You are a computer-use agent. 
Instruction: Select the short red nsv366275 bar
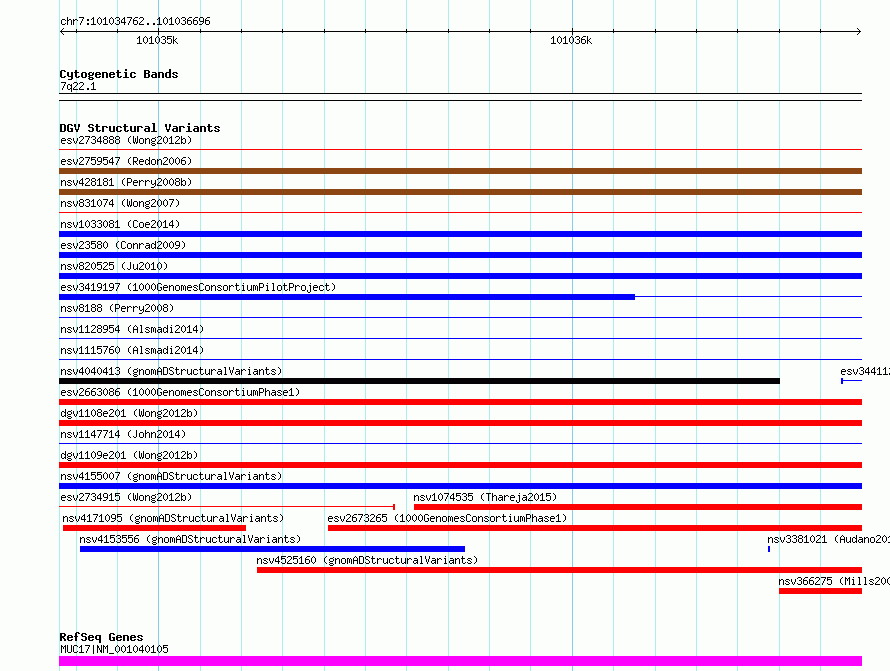click(821, 591)
